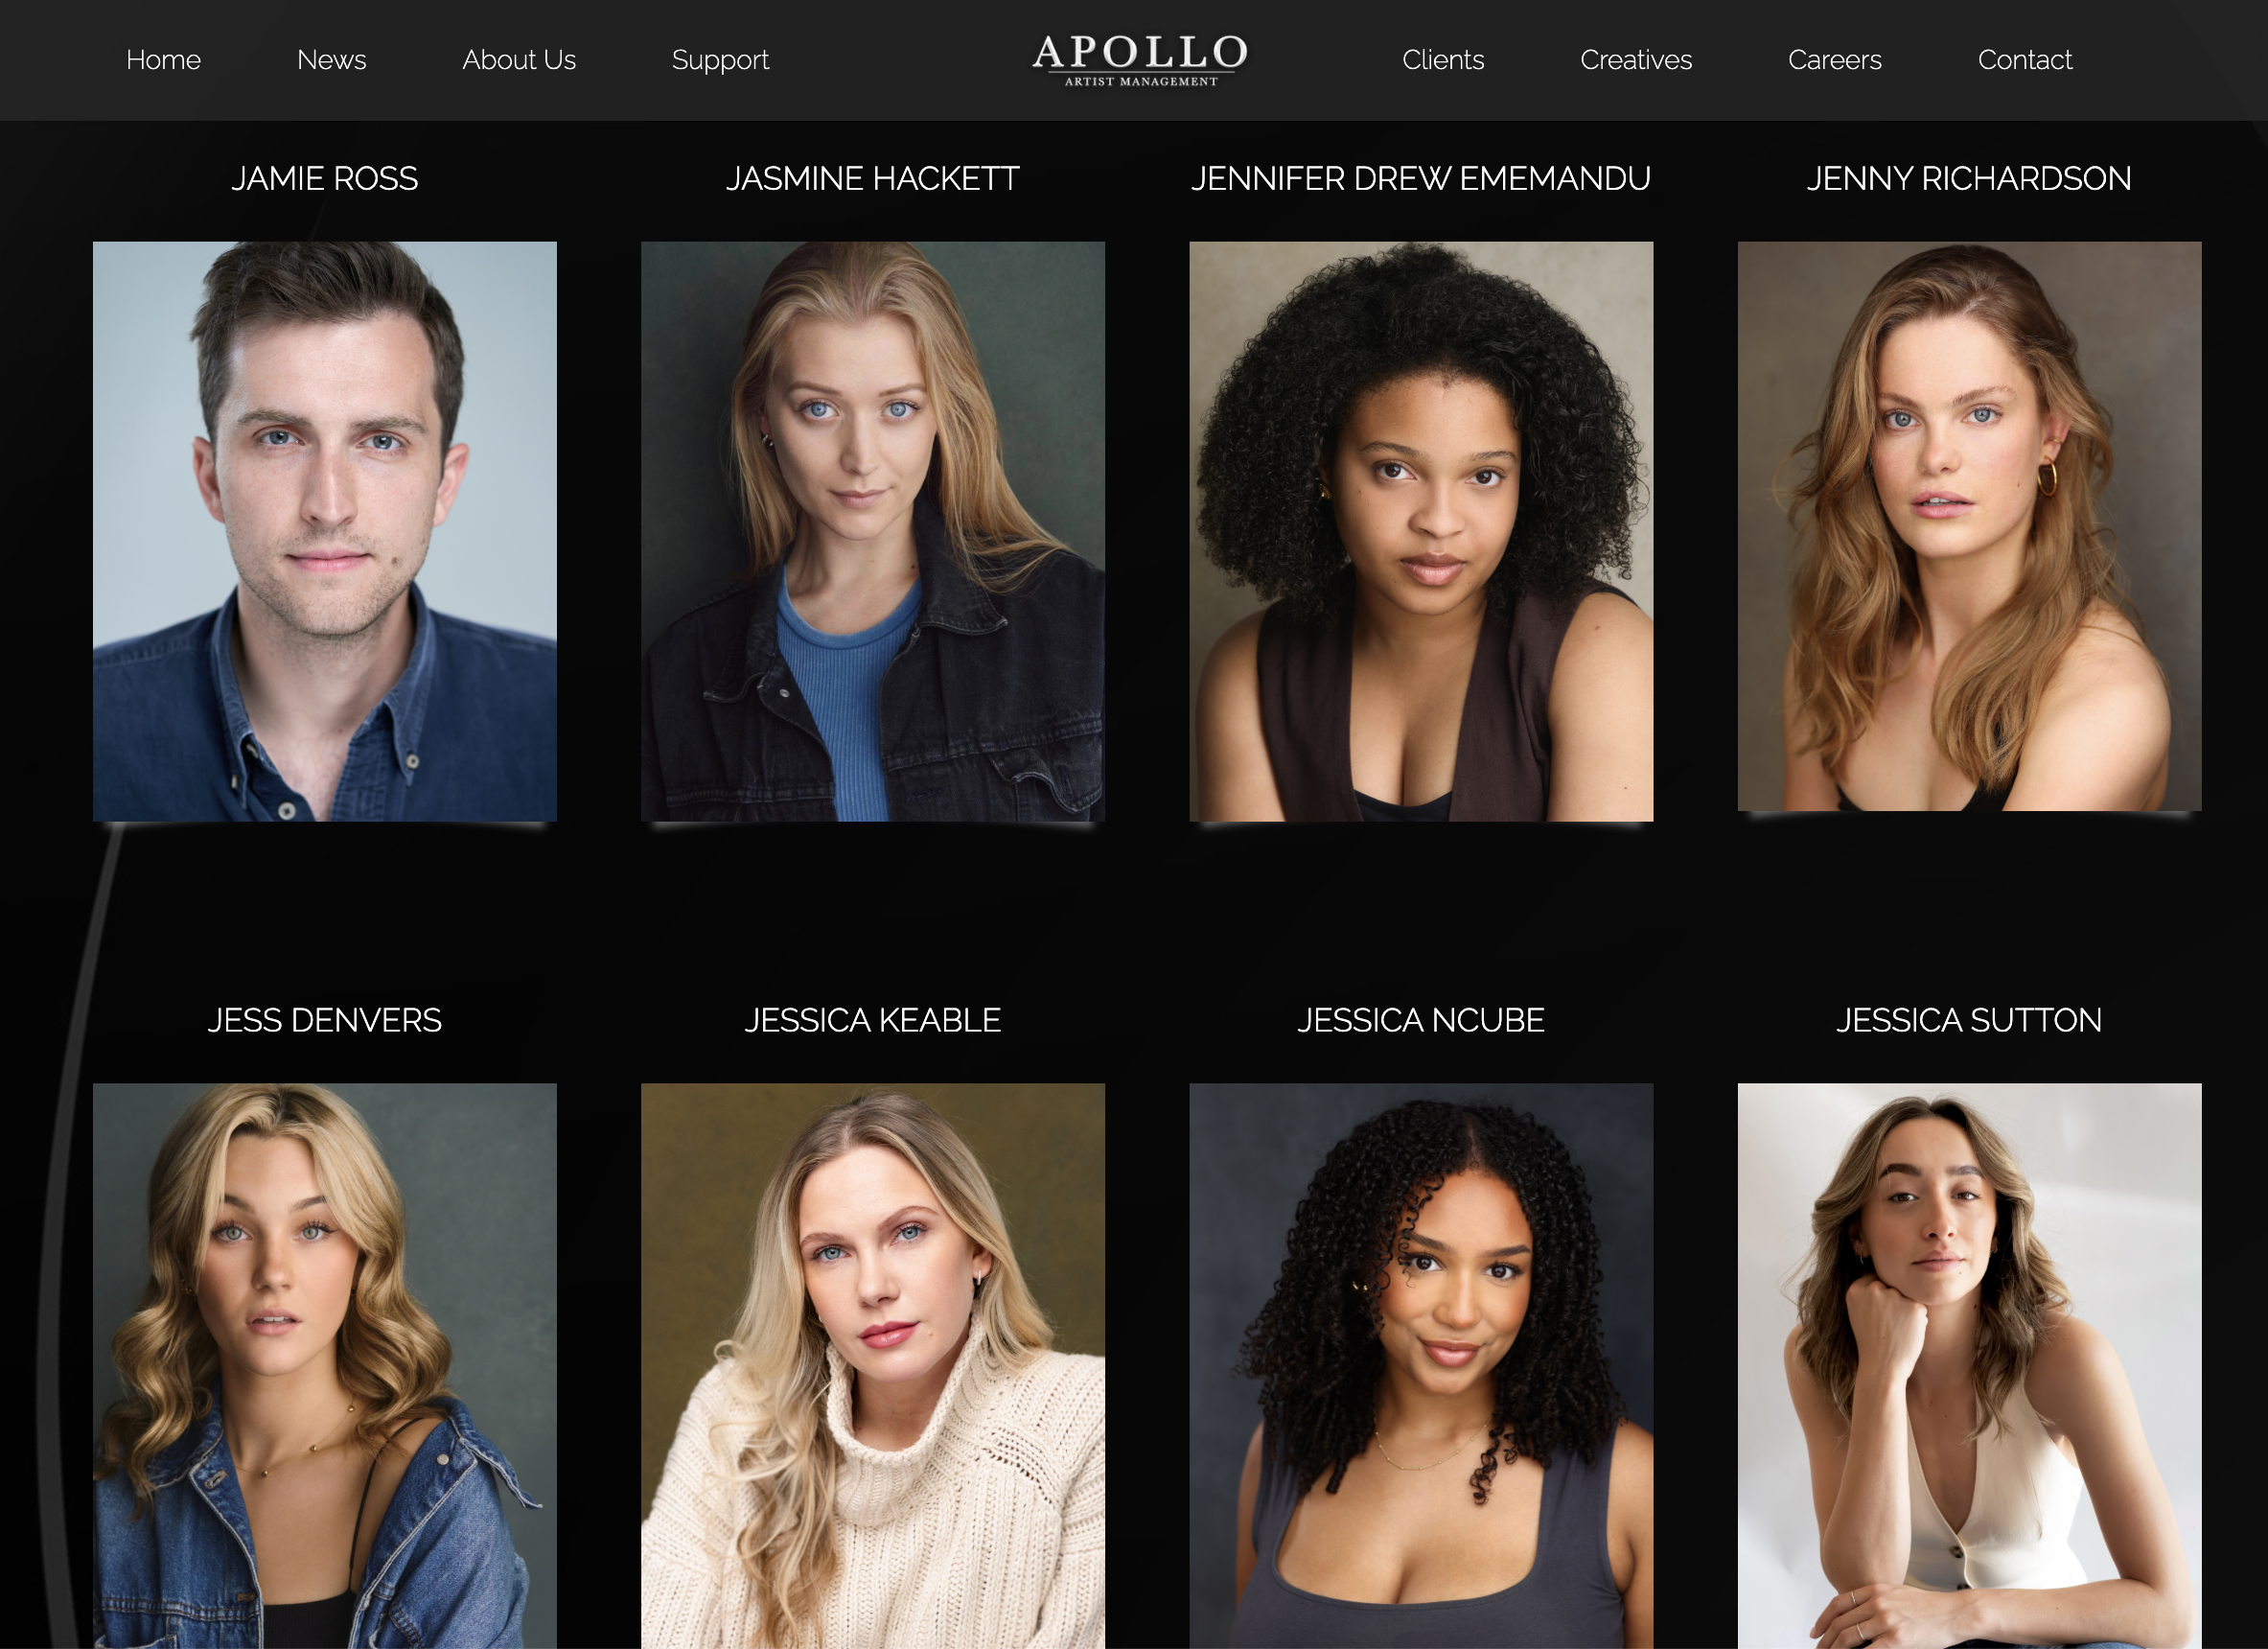Viewport: 2268px width, 1649px height.
Task: Select Support in the navigation bar
Action: (x=720, y=60)
